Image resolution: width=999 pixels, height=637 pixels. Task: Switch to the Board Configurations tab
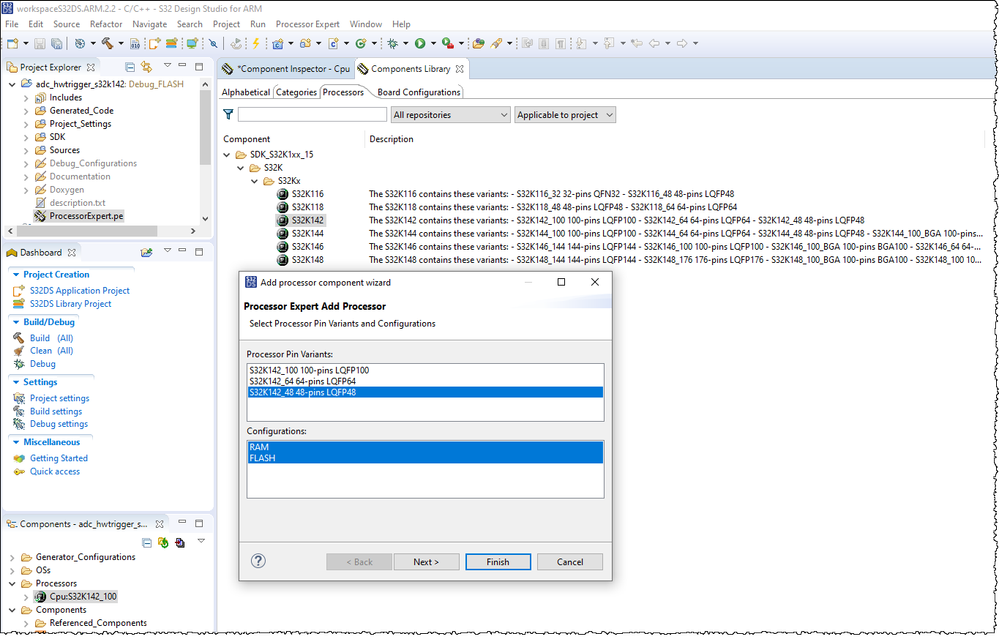419,92
